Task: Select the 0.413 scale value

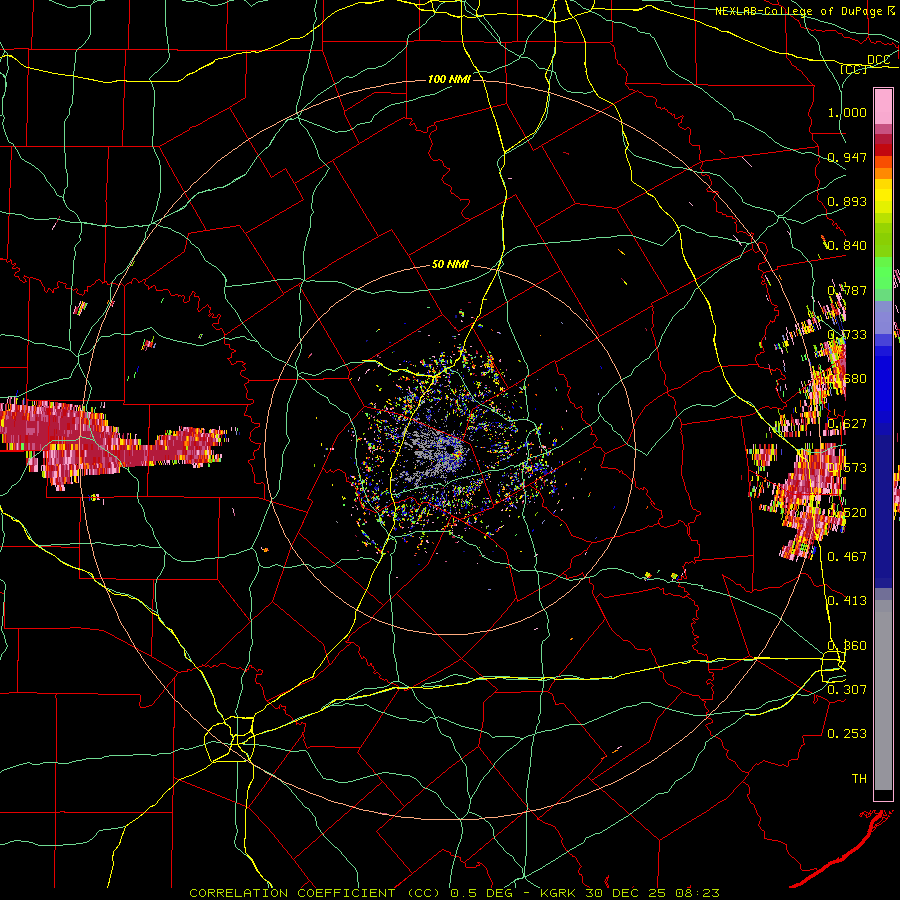Action: (847, 601)
